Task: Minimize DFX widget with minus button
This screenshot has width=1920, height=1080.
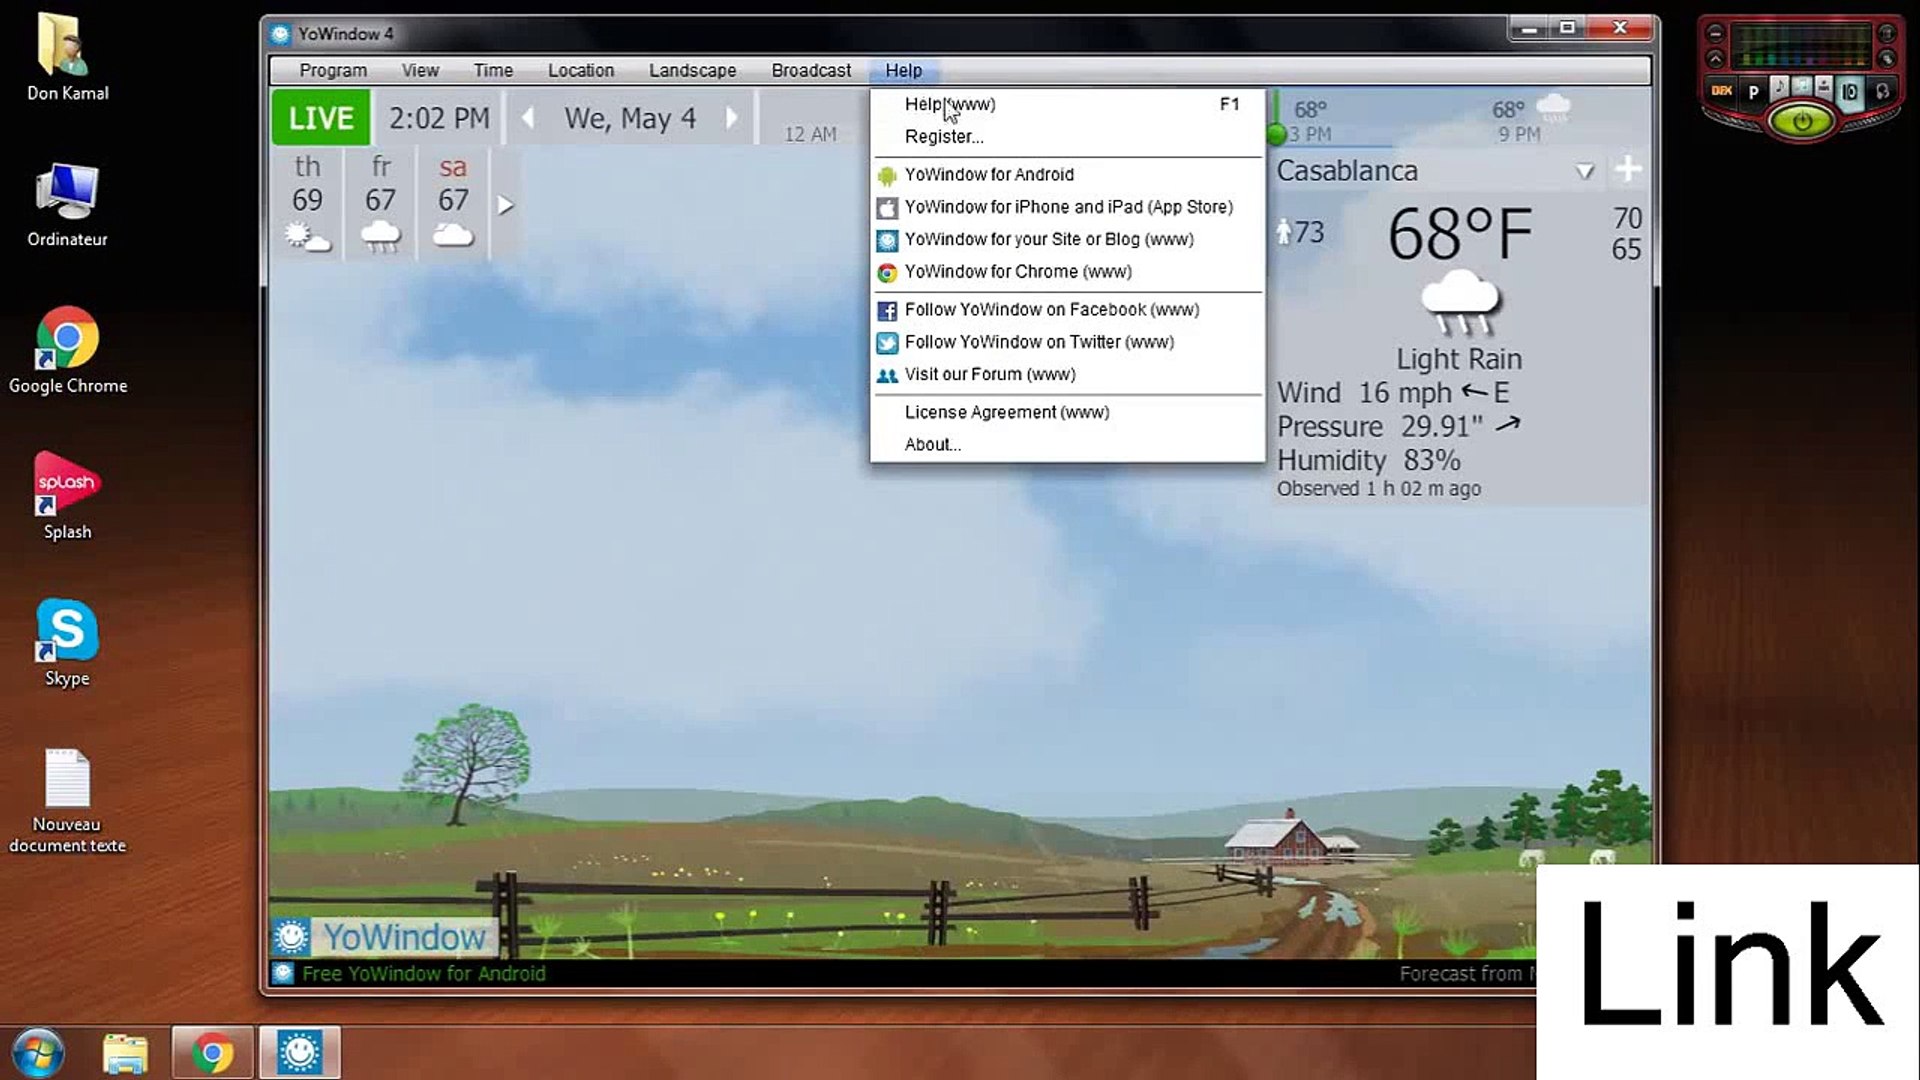Action: [x=1715, y=34]
